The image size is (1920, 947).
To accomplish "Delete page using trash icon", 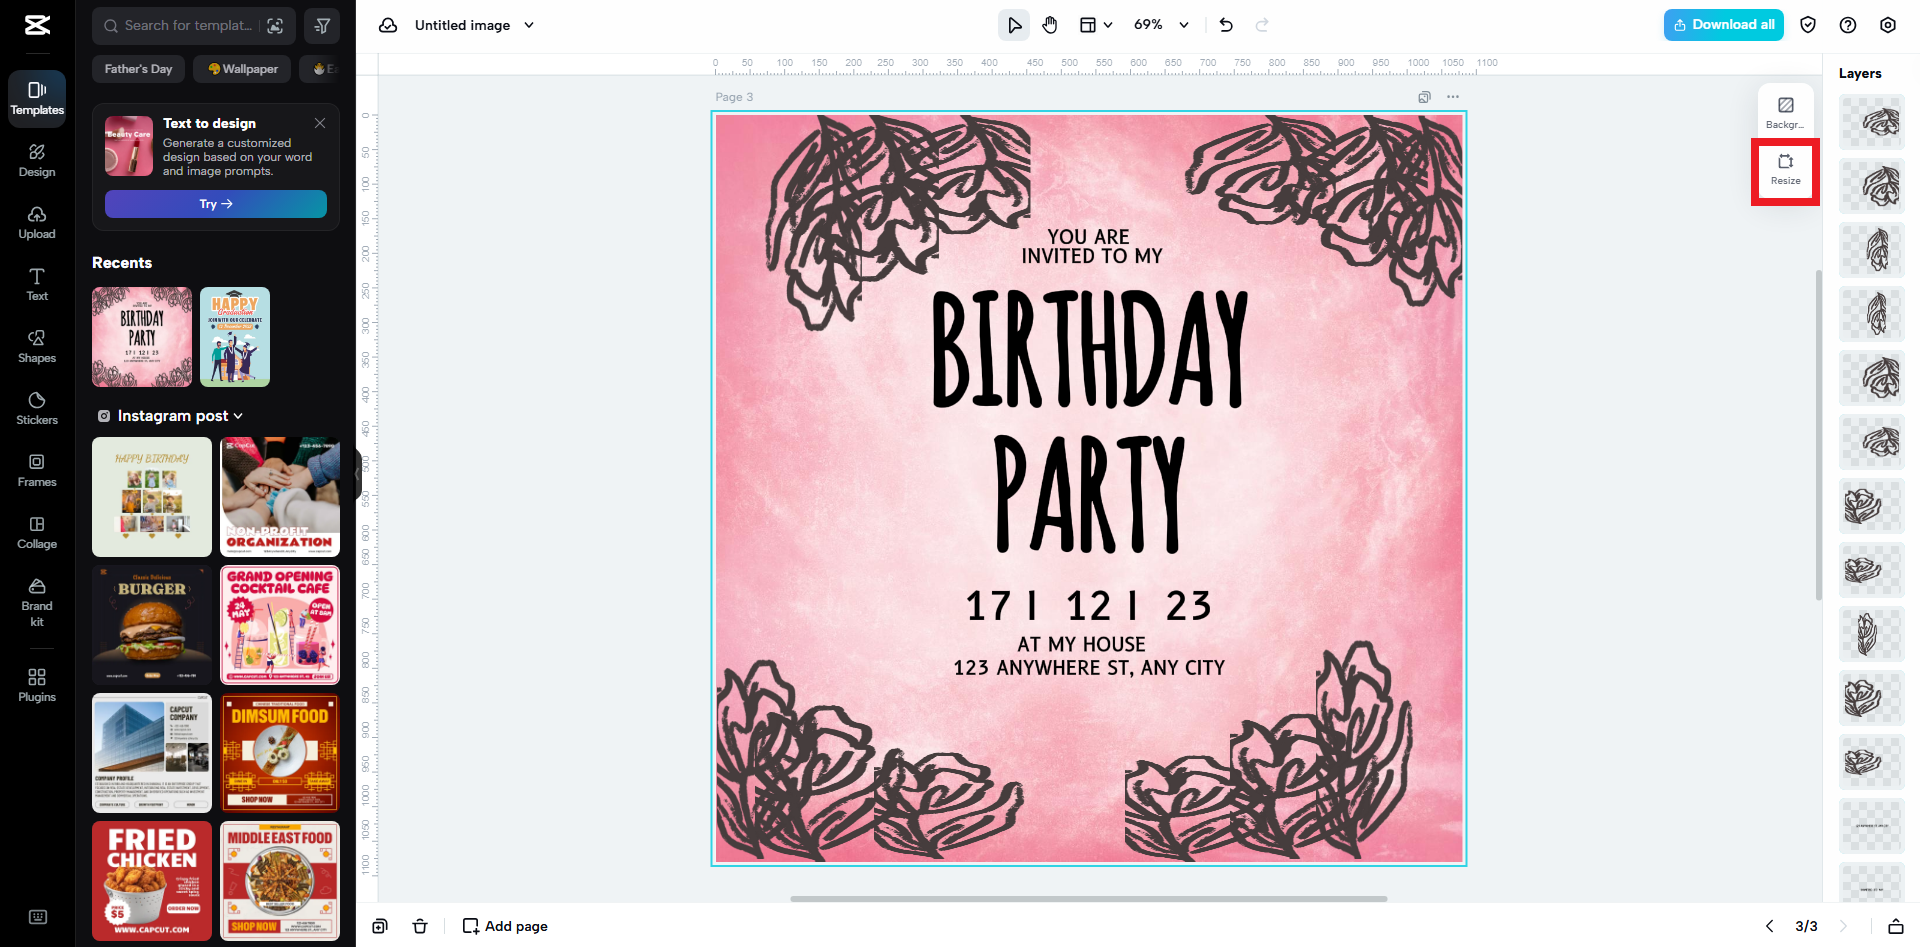I will pyautogui.click(x=420, y=926).
